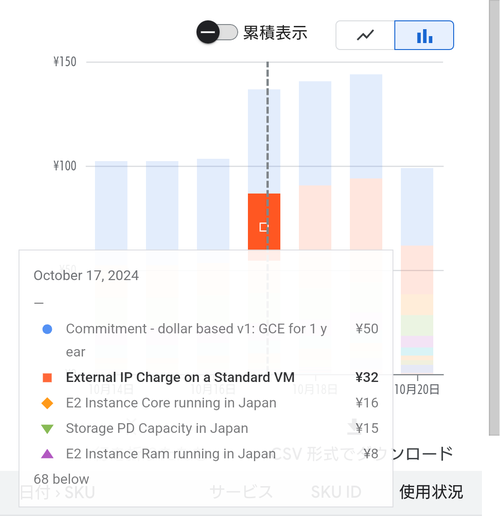Click the vertical scrollbar on the right

tap(494, 217)
